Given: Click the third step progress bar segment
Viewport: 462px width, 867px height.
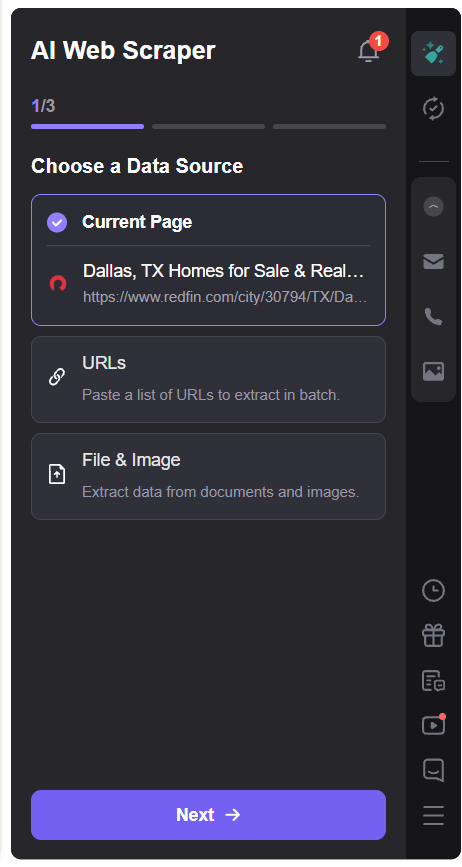Looking at the screenshot, I should pos(329,127).
